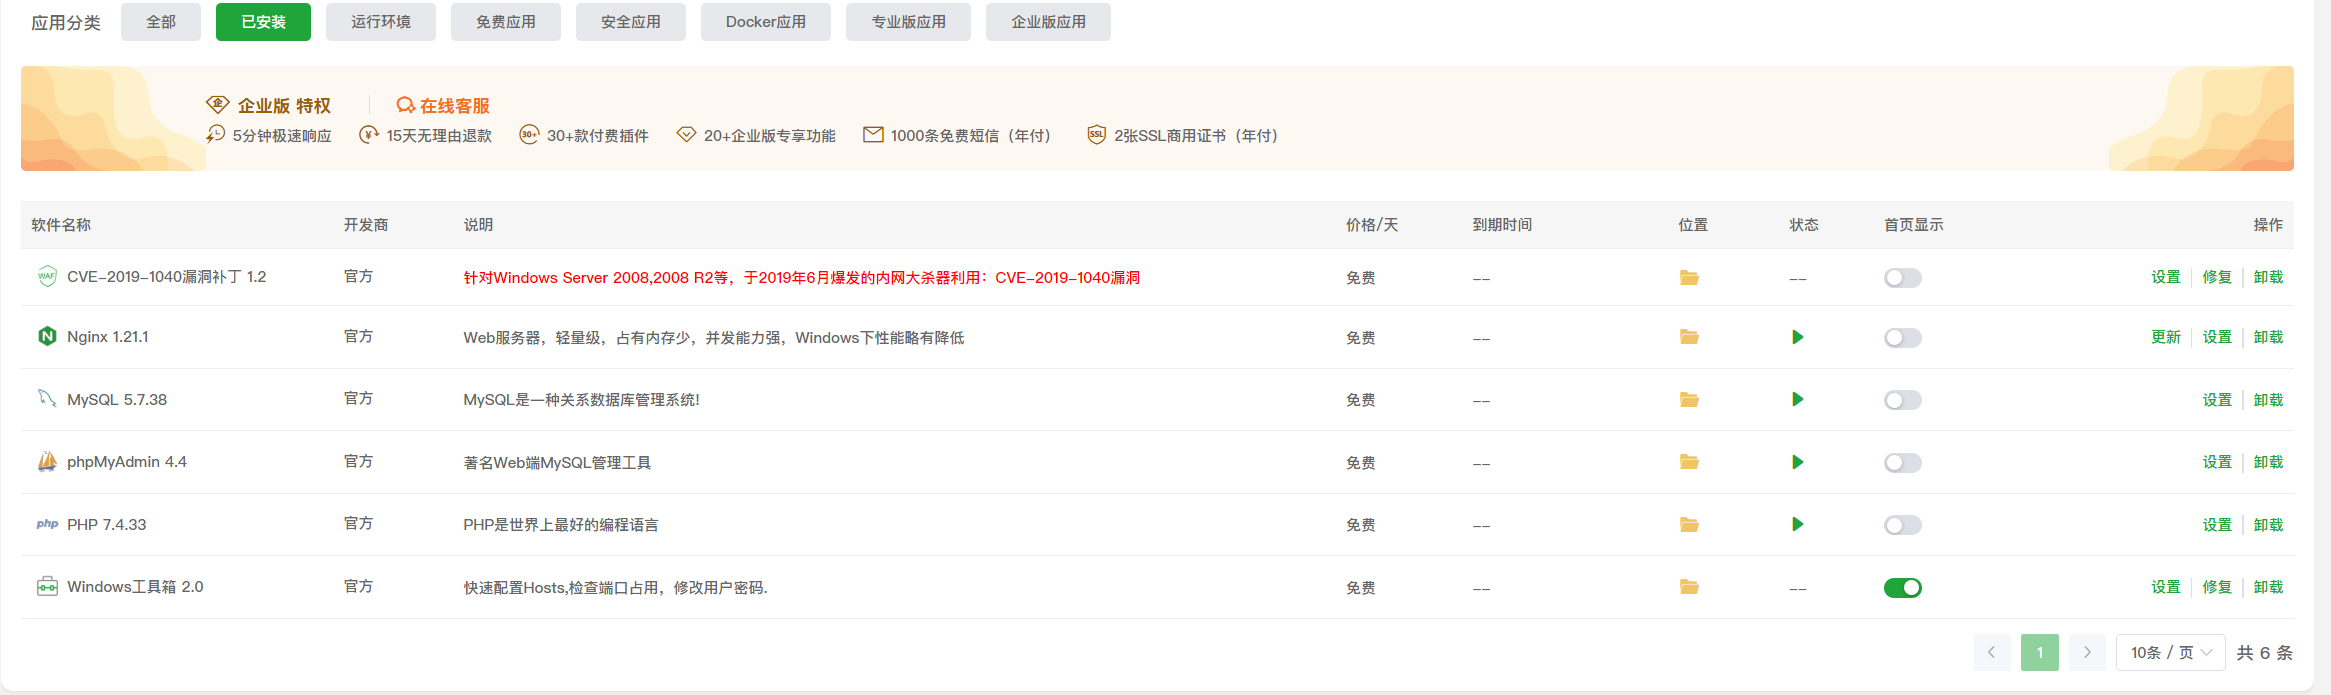Switch to the 专业版应用 category

point(908,22)
